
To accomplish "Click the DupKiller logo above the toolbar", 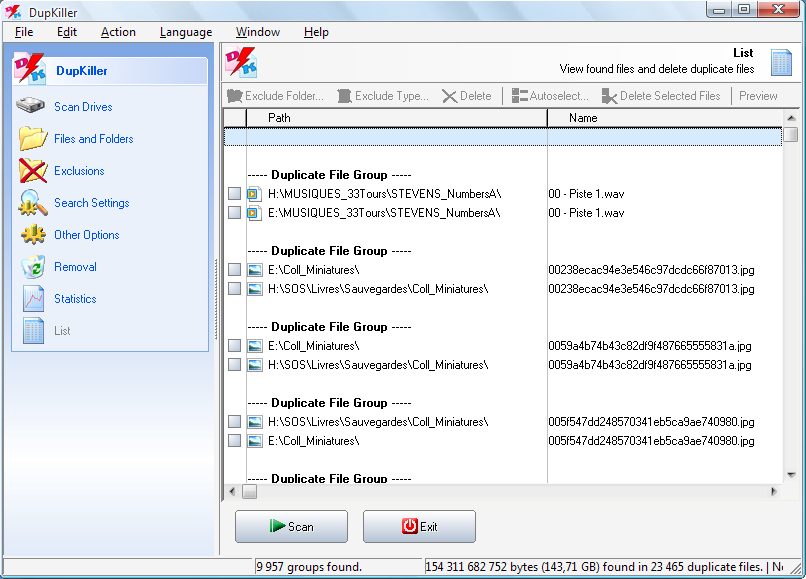I will tap(241, 62).
